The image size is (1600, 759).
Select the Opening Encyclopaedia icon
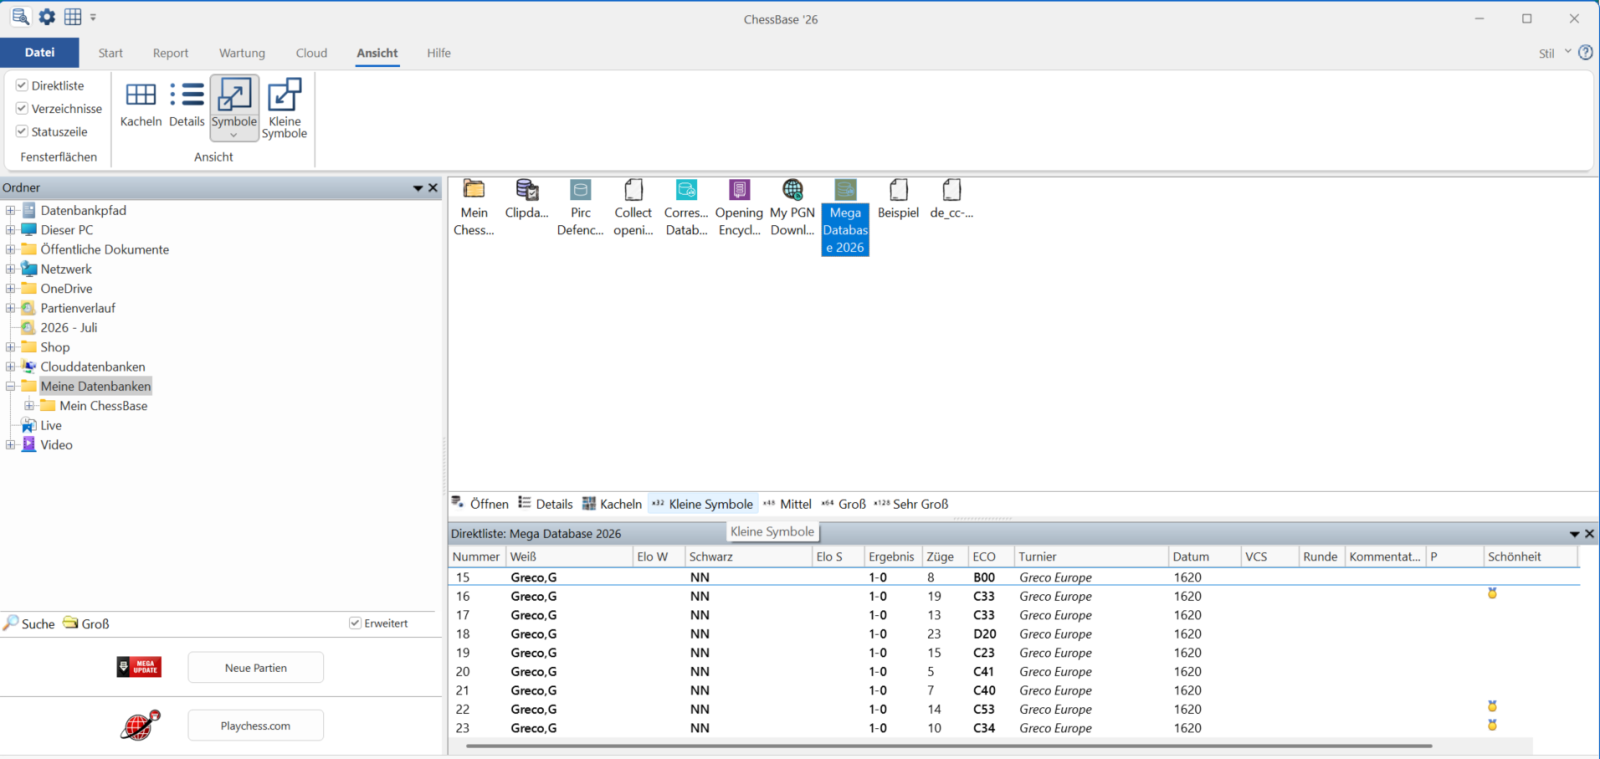click(739, 208)
